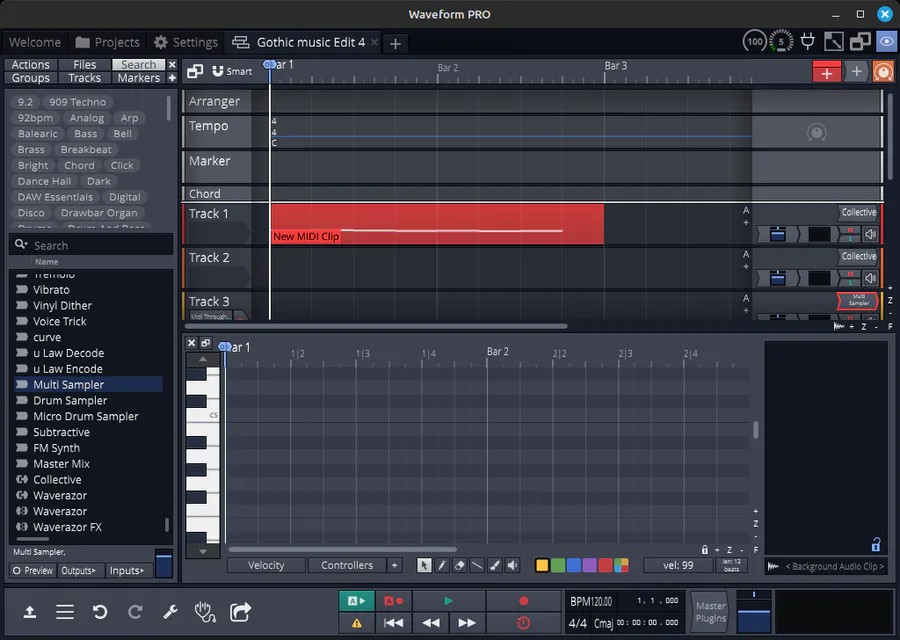Screen dimensions: 900x640
Task: Open Master Plugins
Action: 711,612
